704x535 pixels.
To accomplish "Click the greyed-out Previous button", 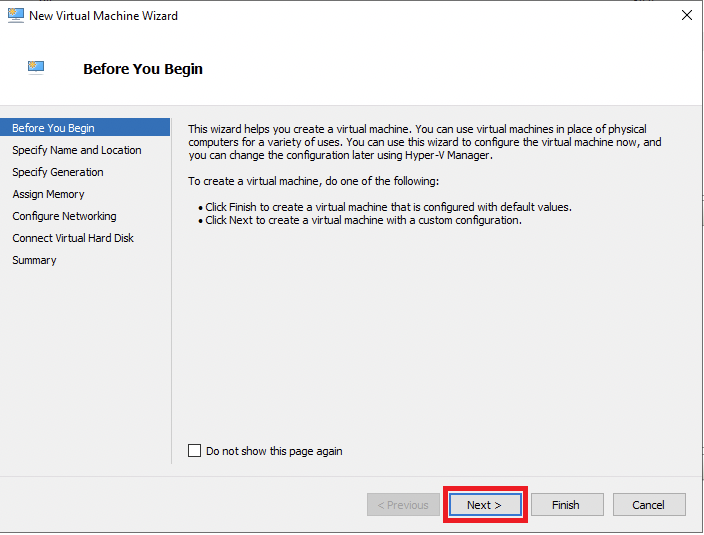I will 403,505.
